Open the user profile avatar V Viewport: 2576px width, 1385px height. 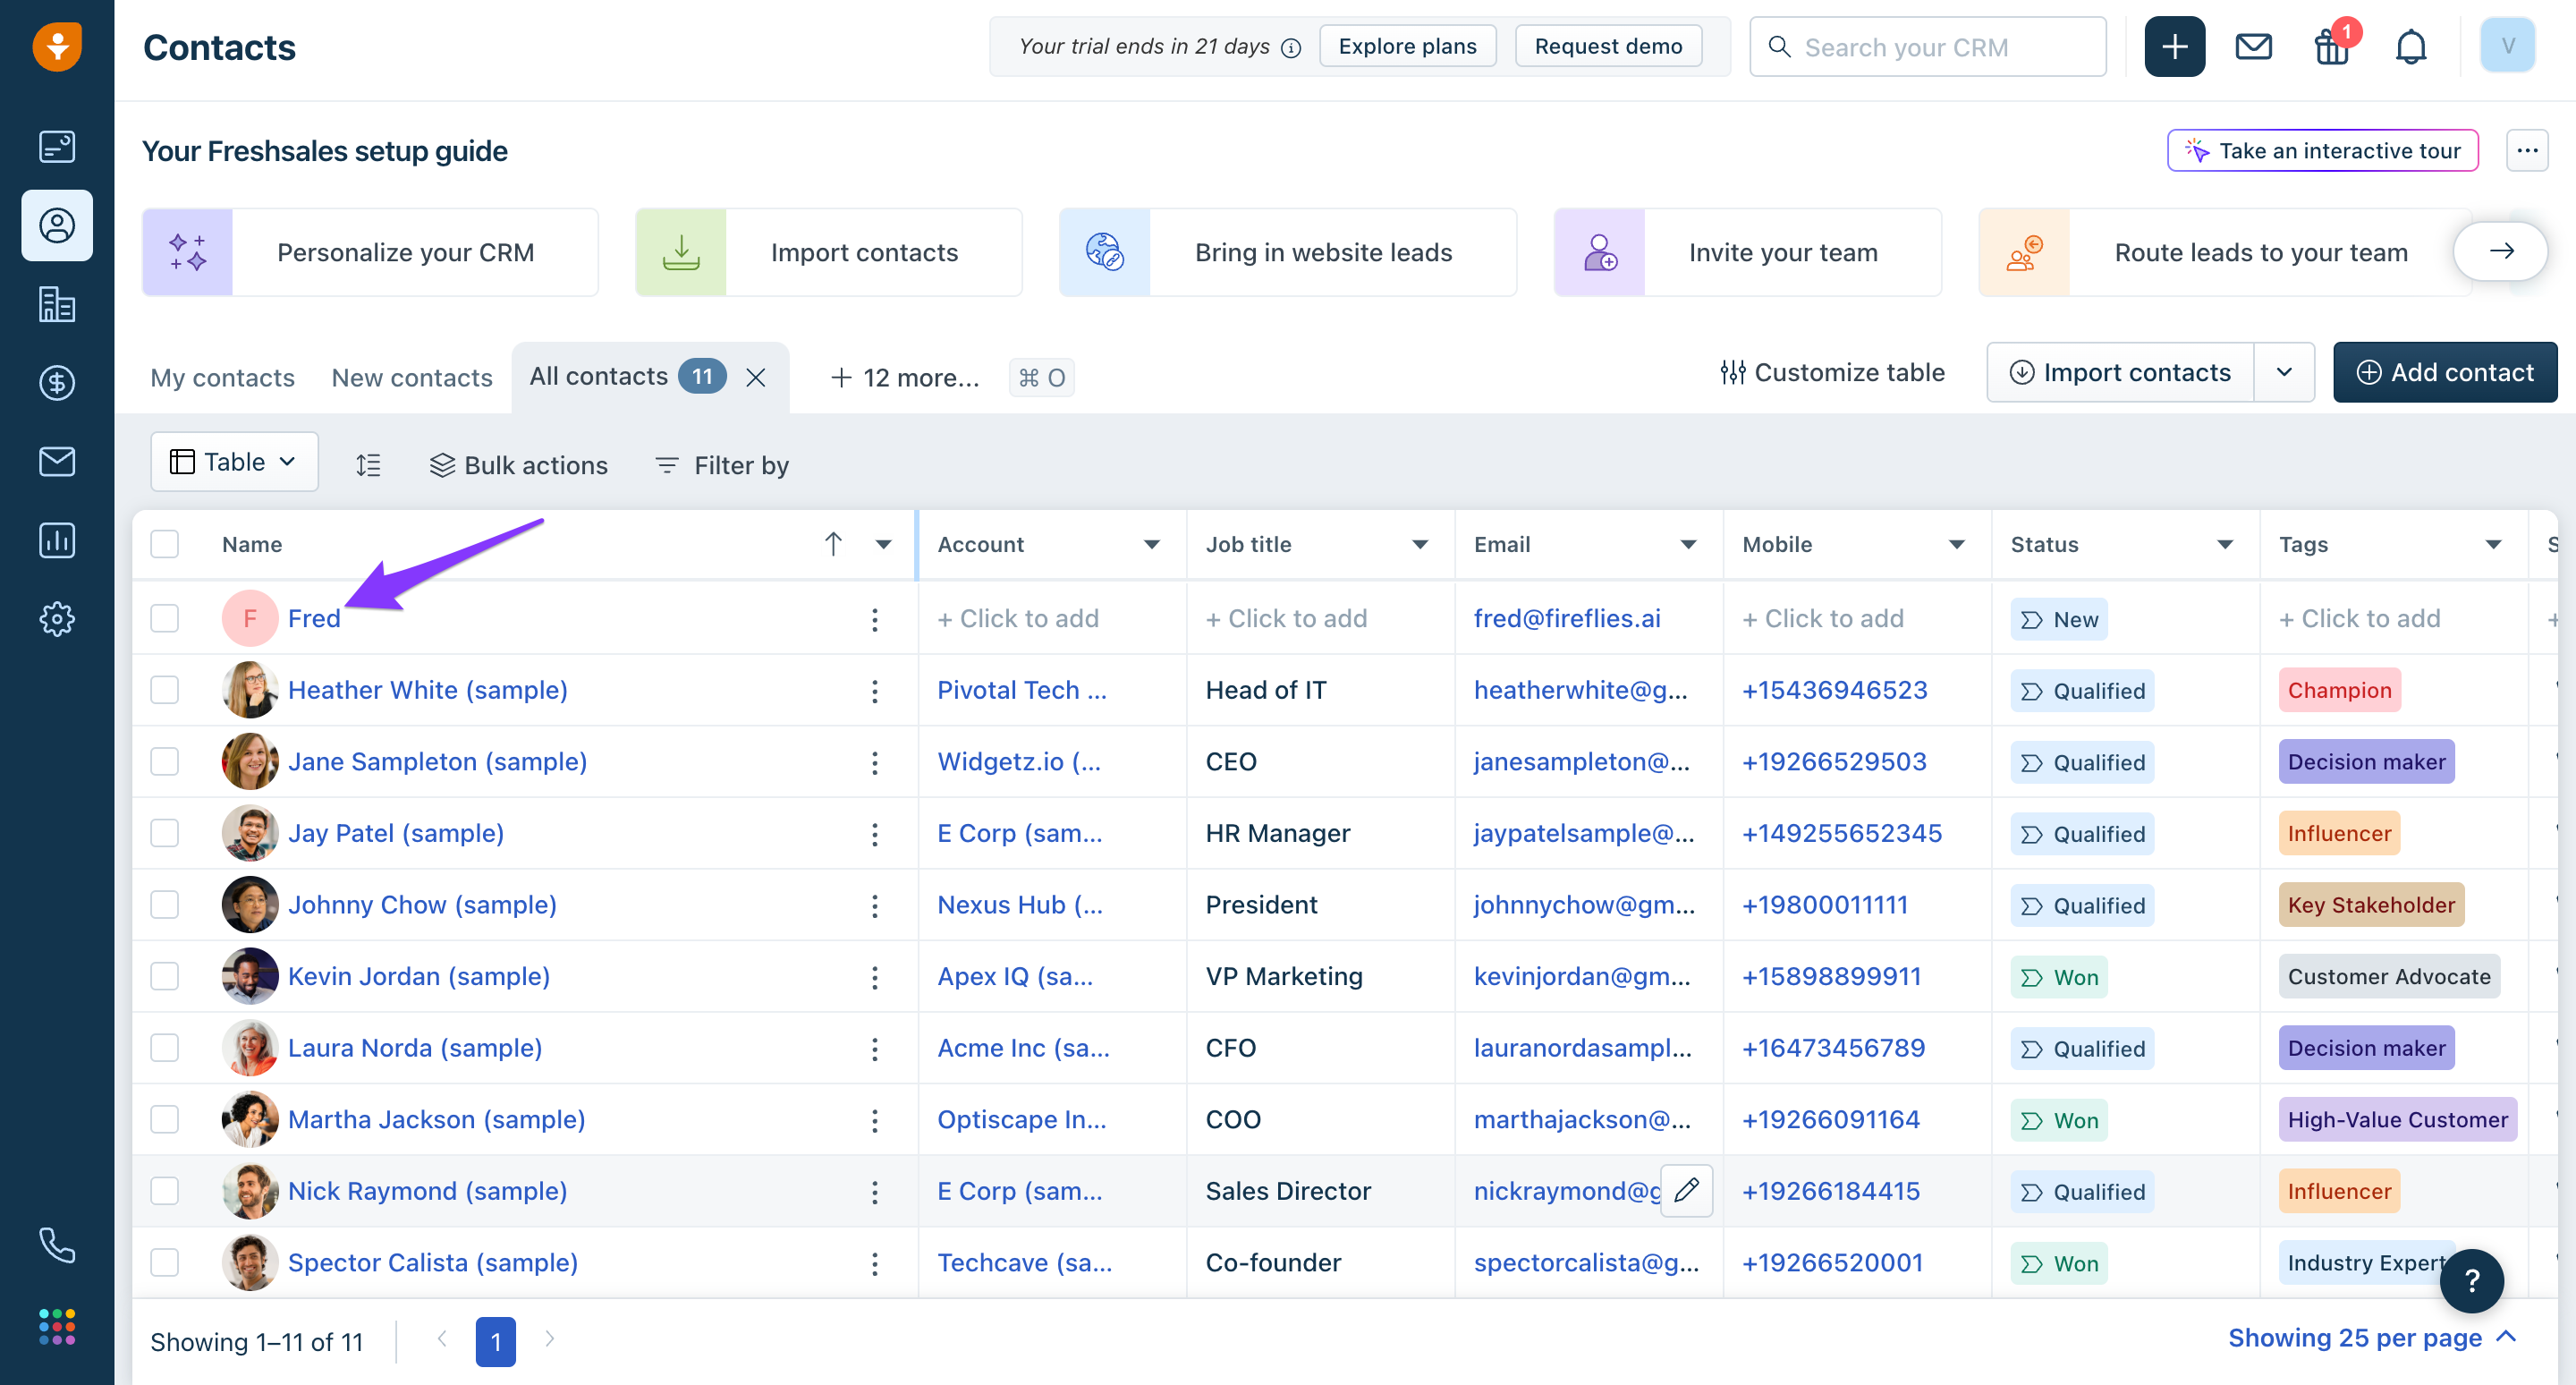tap(2507, 46)
